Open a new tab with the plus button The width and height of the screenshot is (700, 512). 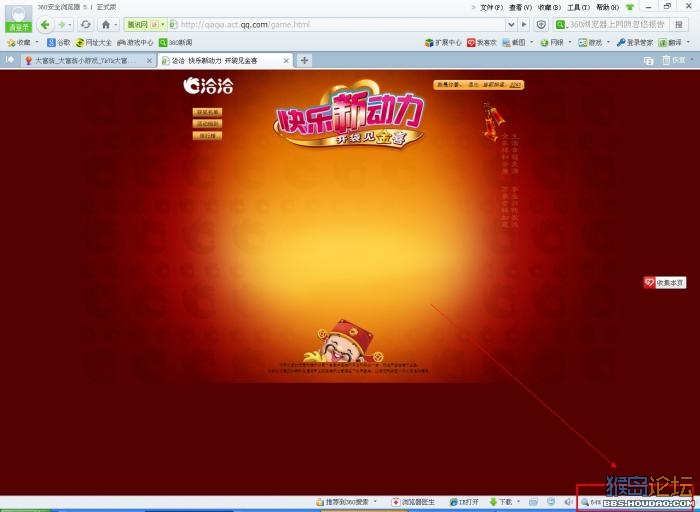304,60
